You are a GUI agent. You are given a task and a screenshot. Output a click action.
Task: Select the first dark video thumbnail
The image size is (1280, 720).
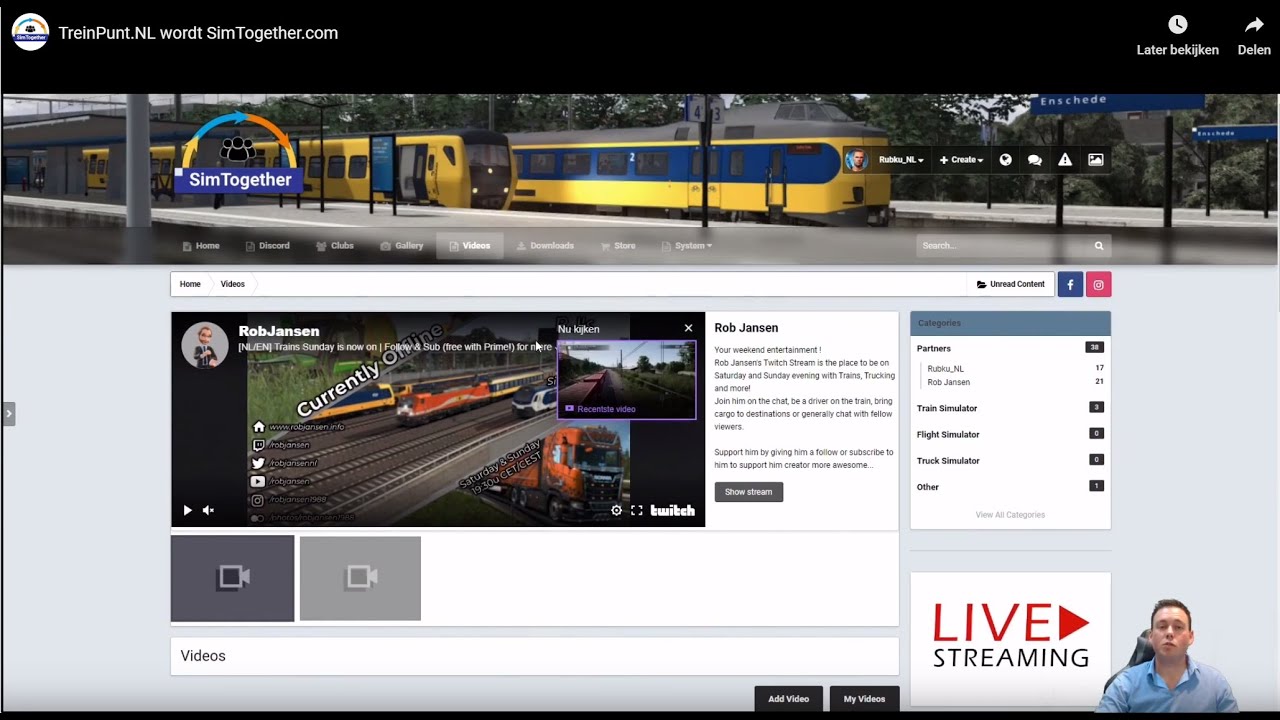233,578
